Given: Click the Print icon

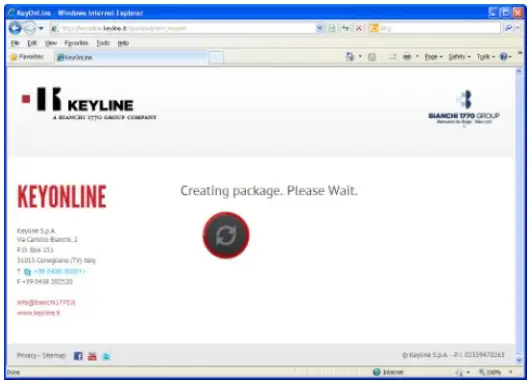Looking at the screenshot, I should [x=407, y=57].
